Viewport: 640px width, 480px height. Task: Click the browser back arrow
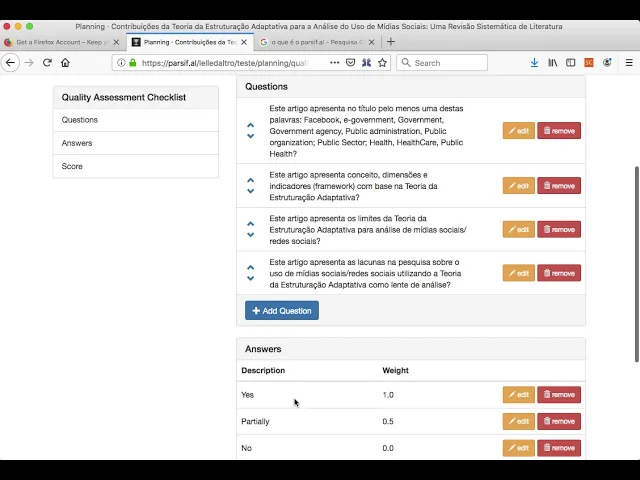pyautogui.click(x=11, y=62)
